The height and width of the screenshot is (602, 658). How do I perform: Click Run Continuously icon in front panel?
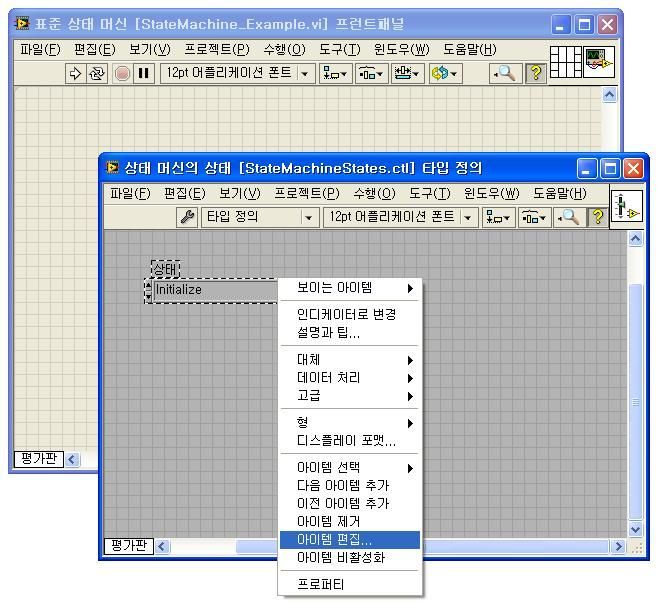pos(97,73)
